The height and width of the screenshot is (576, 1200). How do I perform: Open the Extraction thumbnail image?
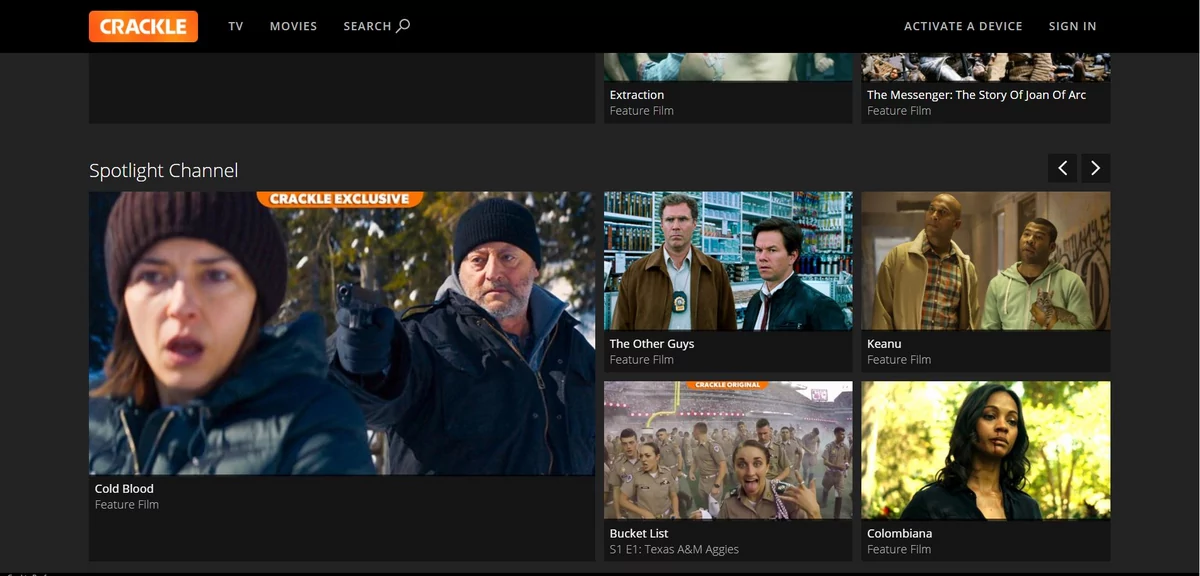coord(728,67)
